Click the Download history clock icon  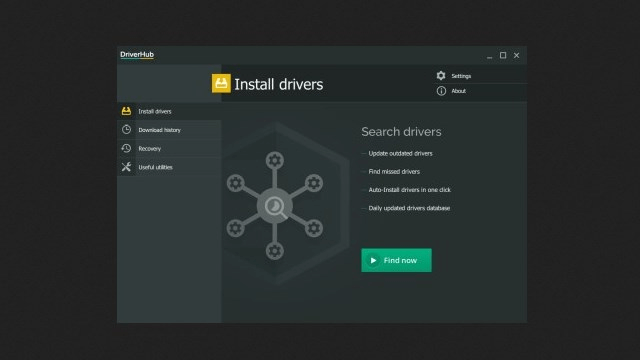tap(127, 129)
